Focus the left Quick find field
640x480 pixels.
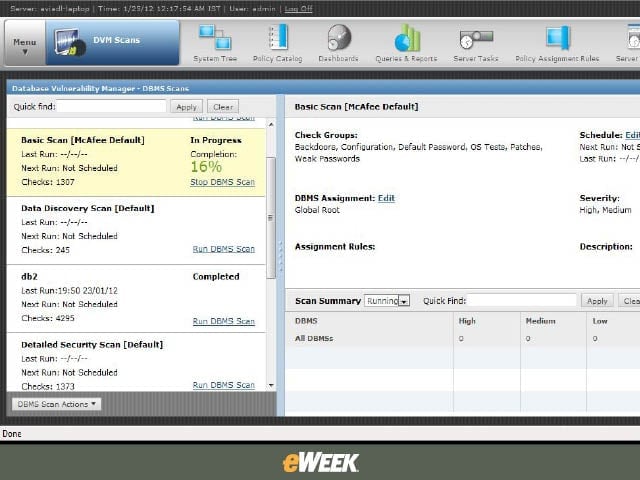pyautogui.click(x=111, y=107)
